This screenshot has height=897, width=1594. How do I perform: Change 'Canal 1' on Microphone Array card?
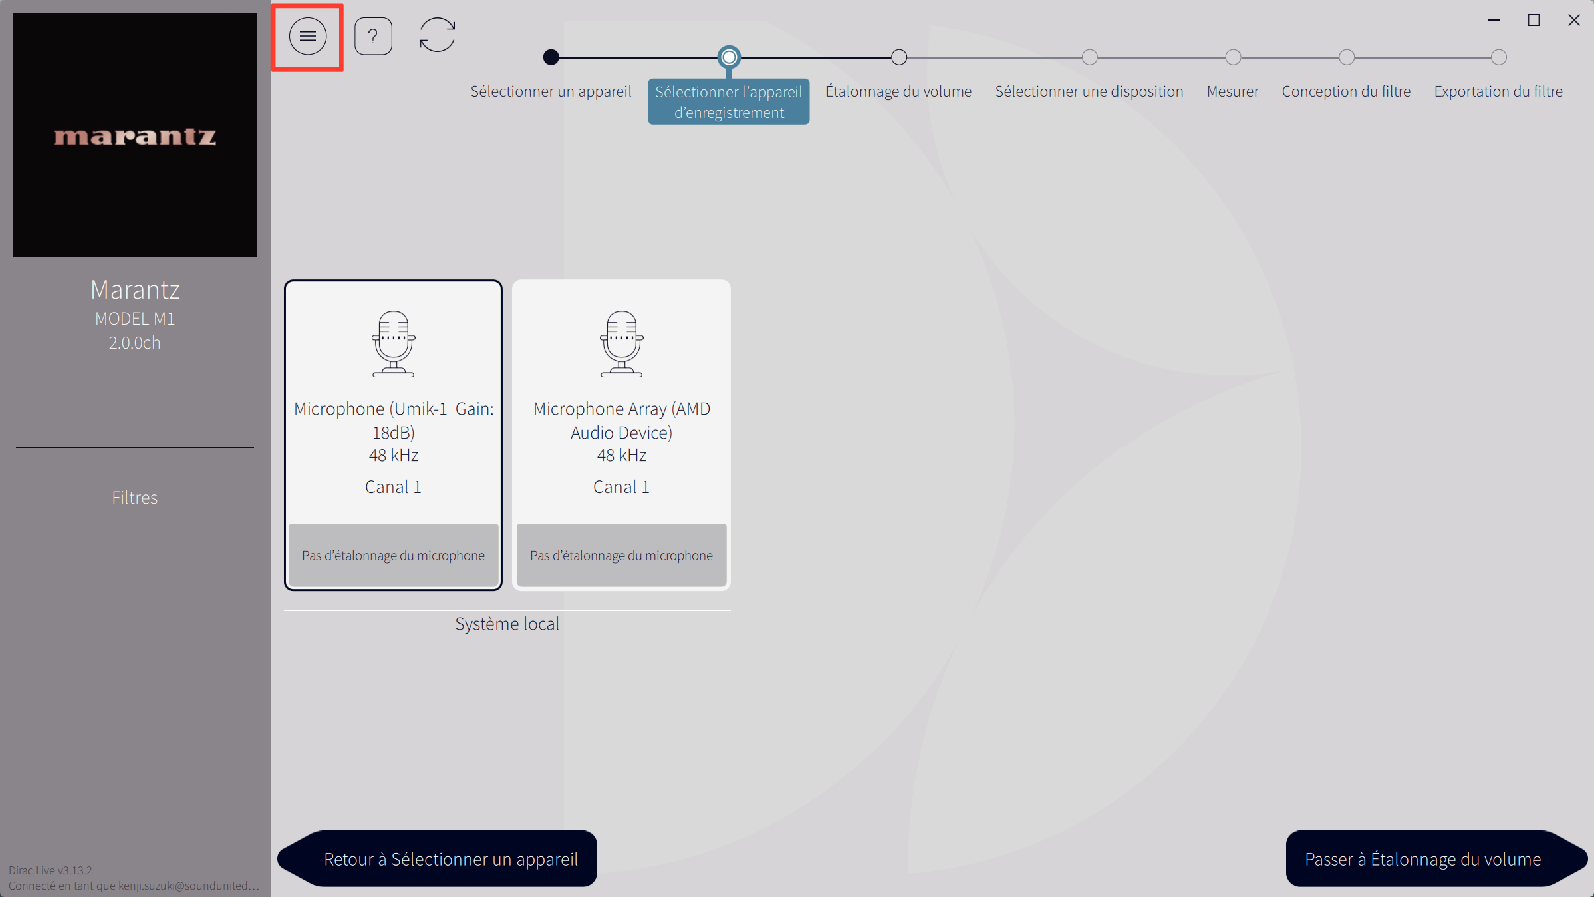[621, 487]
